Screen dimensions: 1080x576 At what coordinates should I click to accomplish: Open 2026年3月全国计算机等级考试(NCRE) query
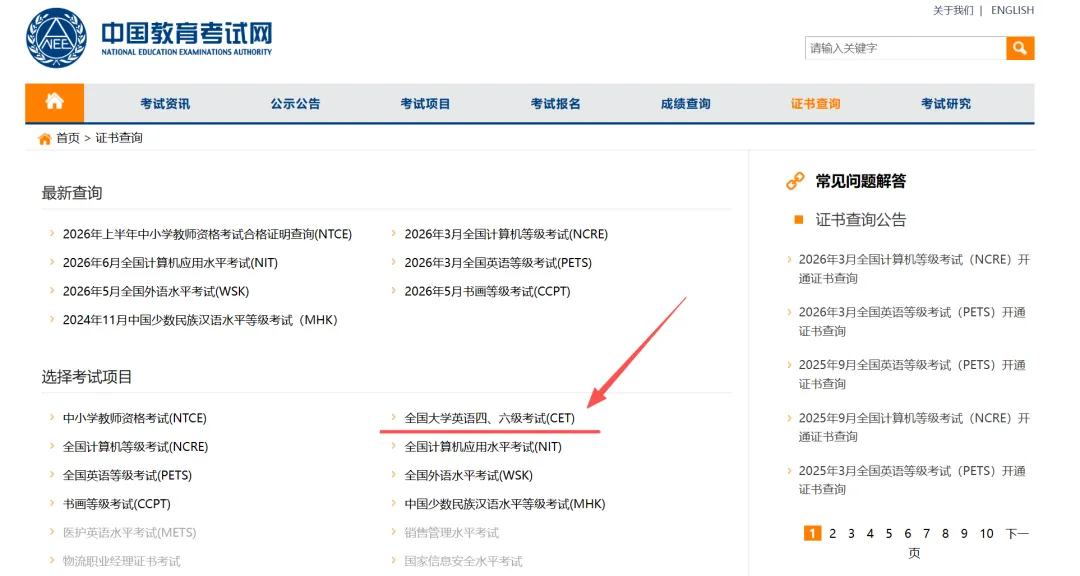506,234
